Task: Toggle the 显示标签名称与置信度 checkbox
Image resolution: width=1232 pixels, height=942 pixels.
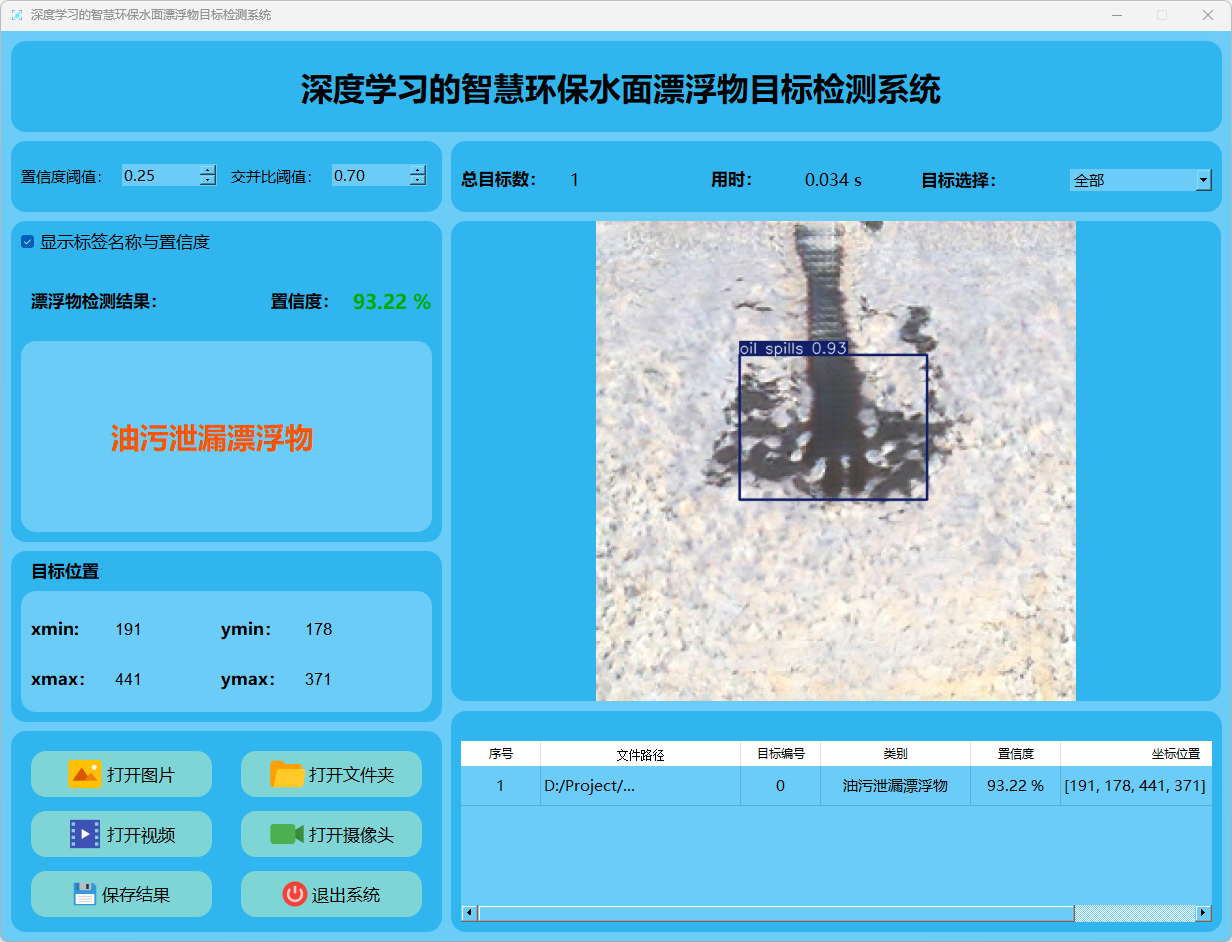Action: point(28,242)
